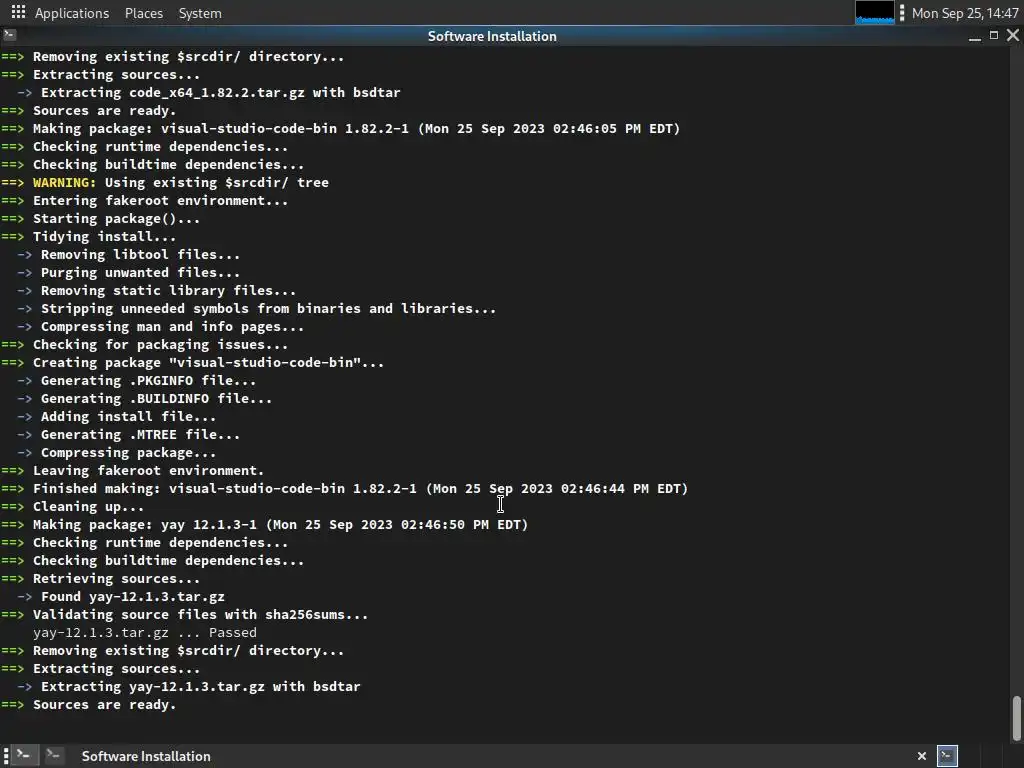Image resolution: width=1024 pixels, height=768 pixels.
Task: Click 'Extracting yay-12.1.3.tar.gz with bsdtar' line
Action: click(200, 686)
